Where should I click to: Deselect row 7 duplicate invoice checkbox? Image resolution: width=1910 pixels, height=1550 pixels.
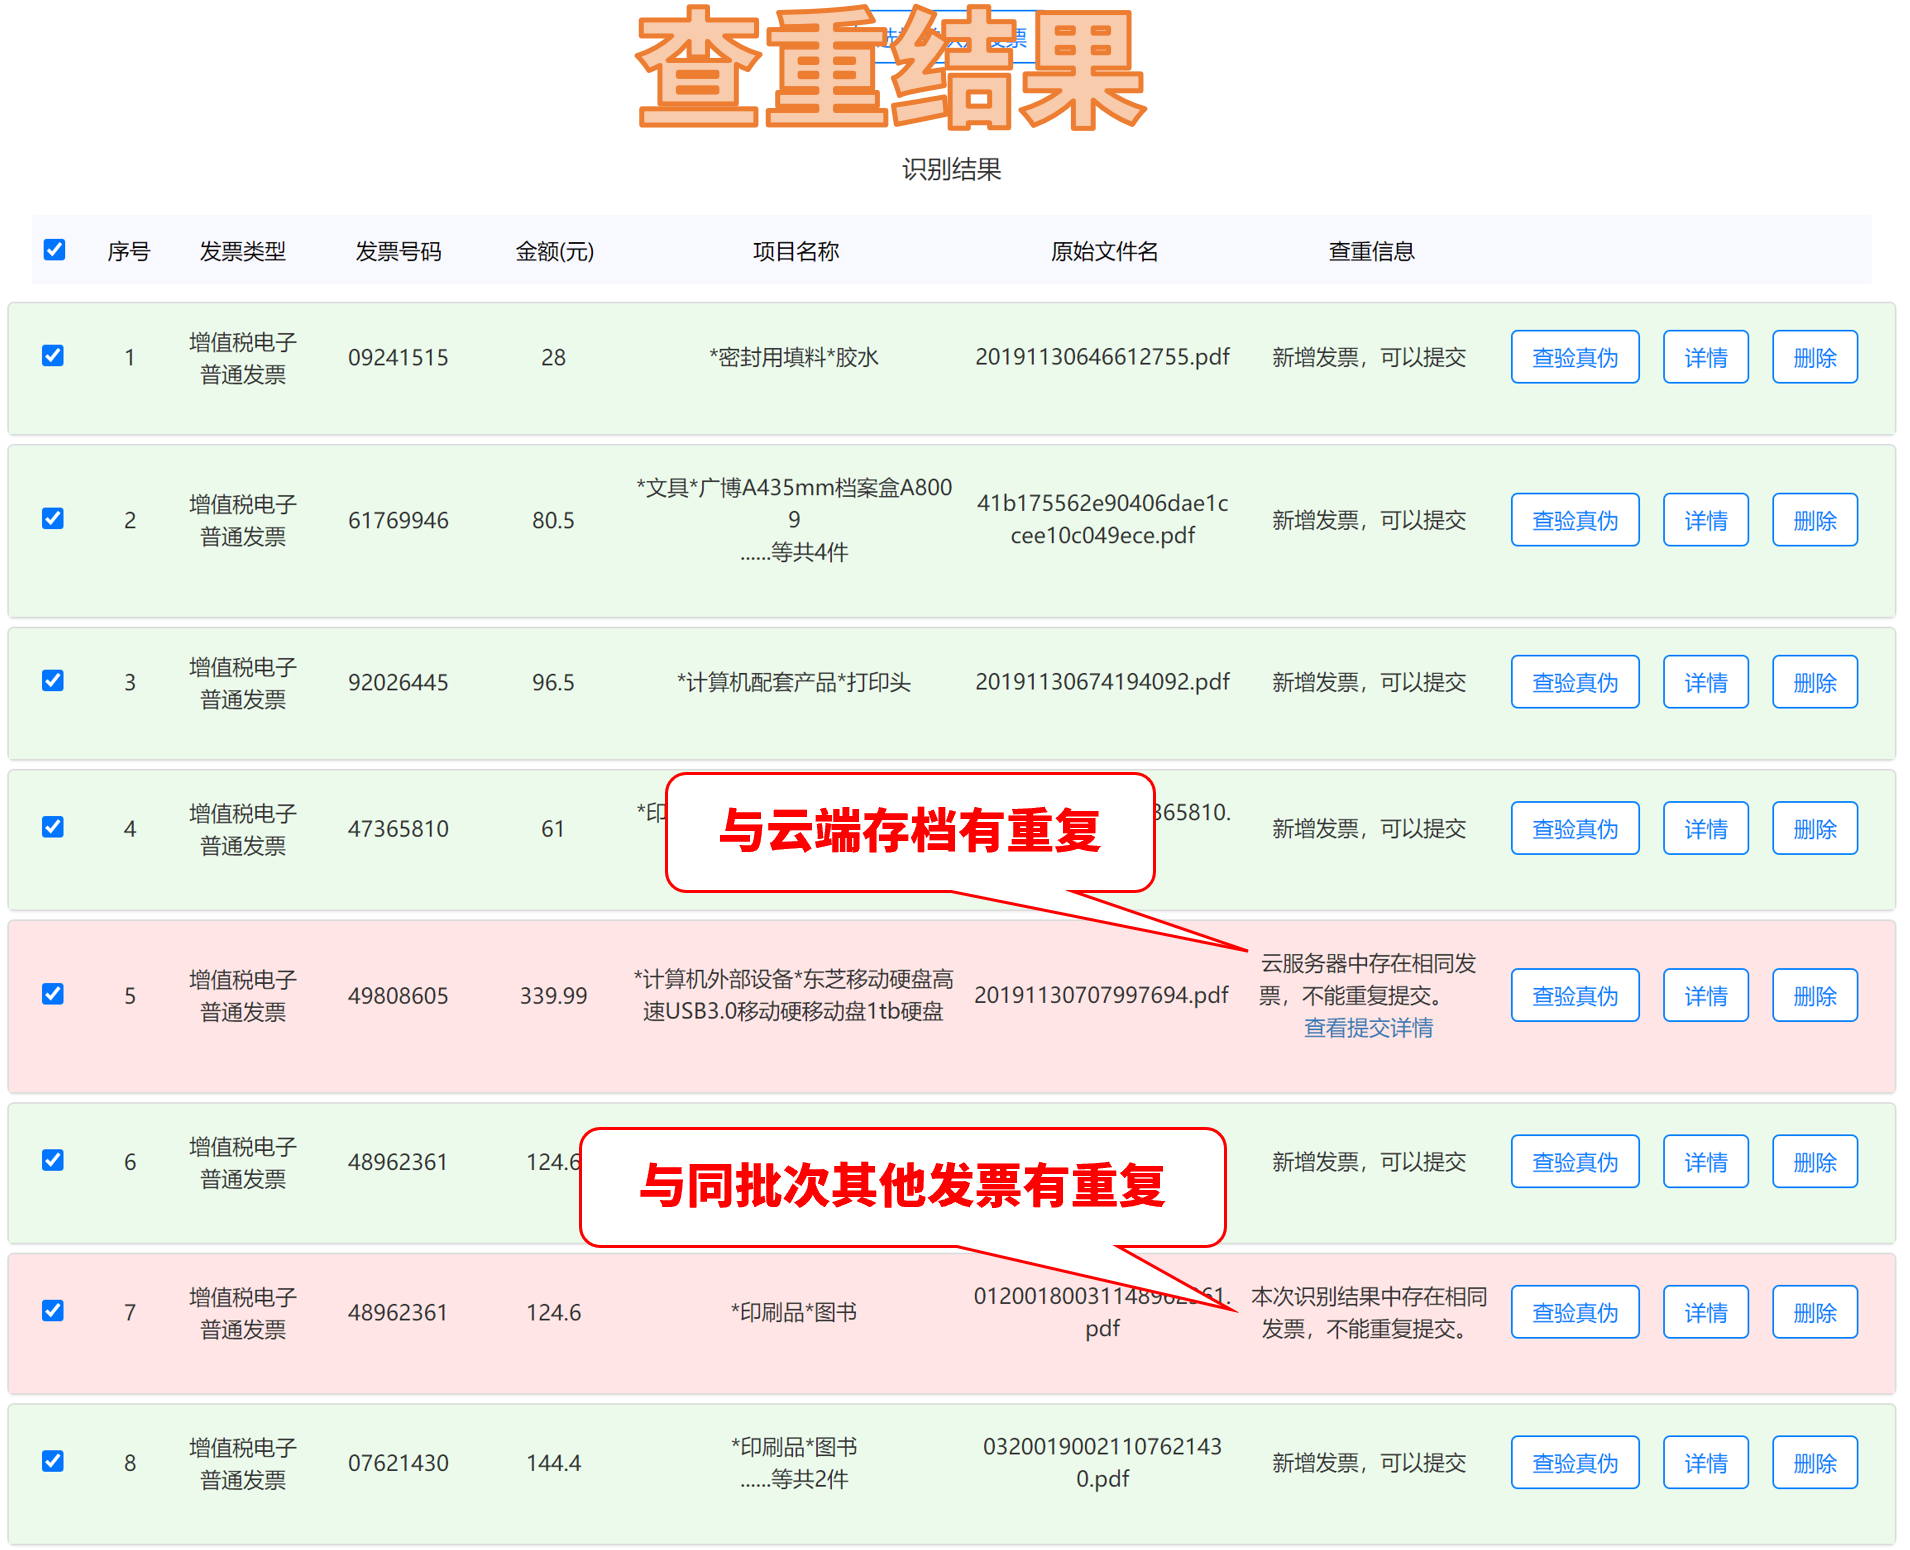click(x=53, y=1311)
